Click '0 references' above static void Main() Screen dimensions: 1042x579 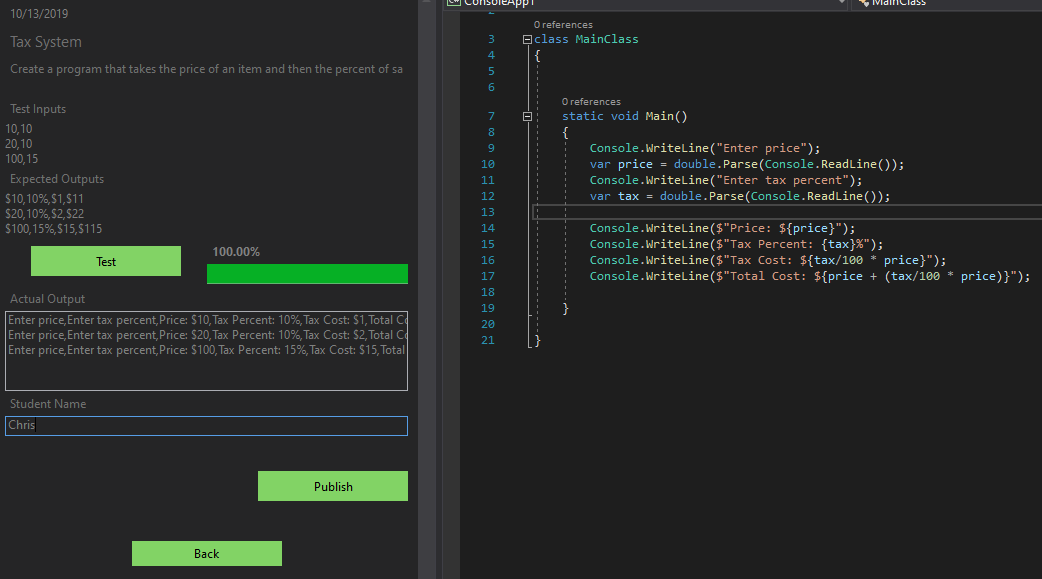pyautogui.click(x=591, y=102)
